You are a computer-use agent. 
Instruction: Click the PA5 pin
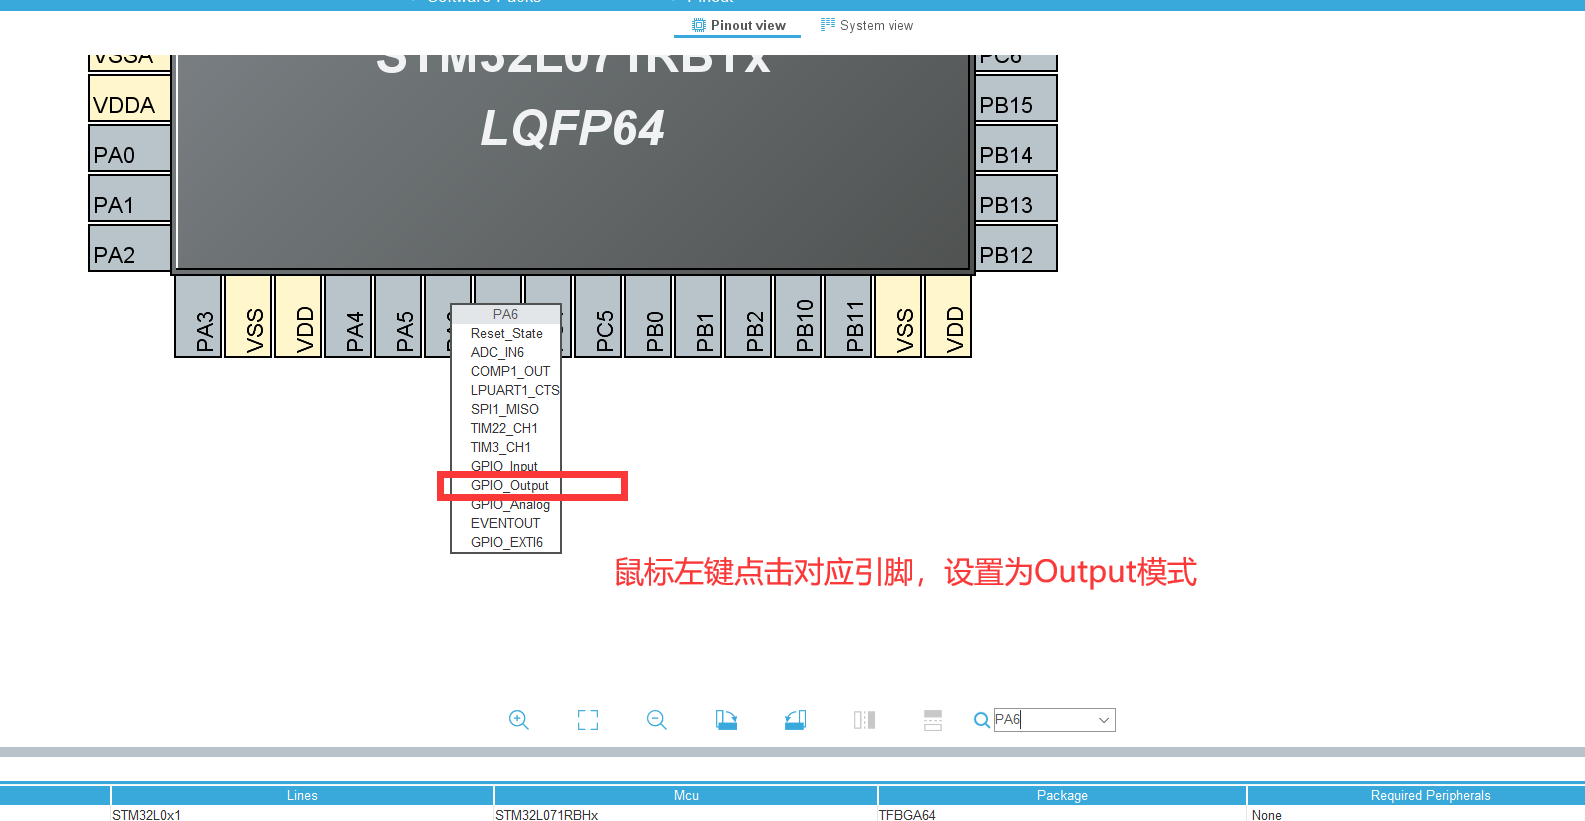[398, 316]
